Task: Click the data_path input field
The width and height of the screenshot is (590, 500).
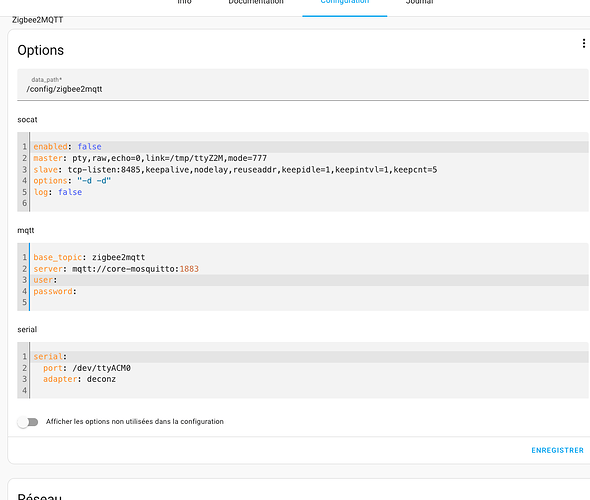Action: [x=303, y=85]
